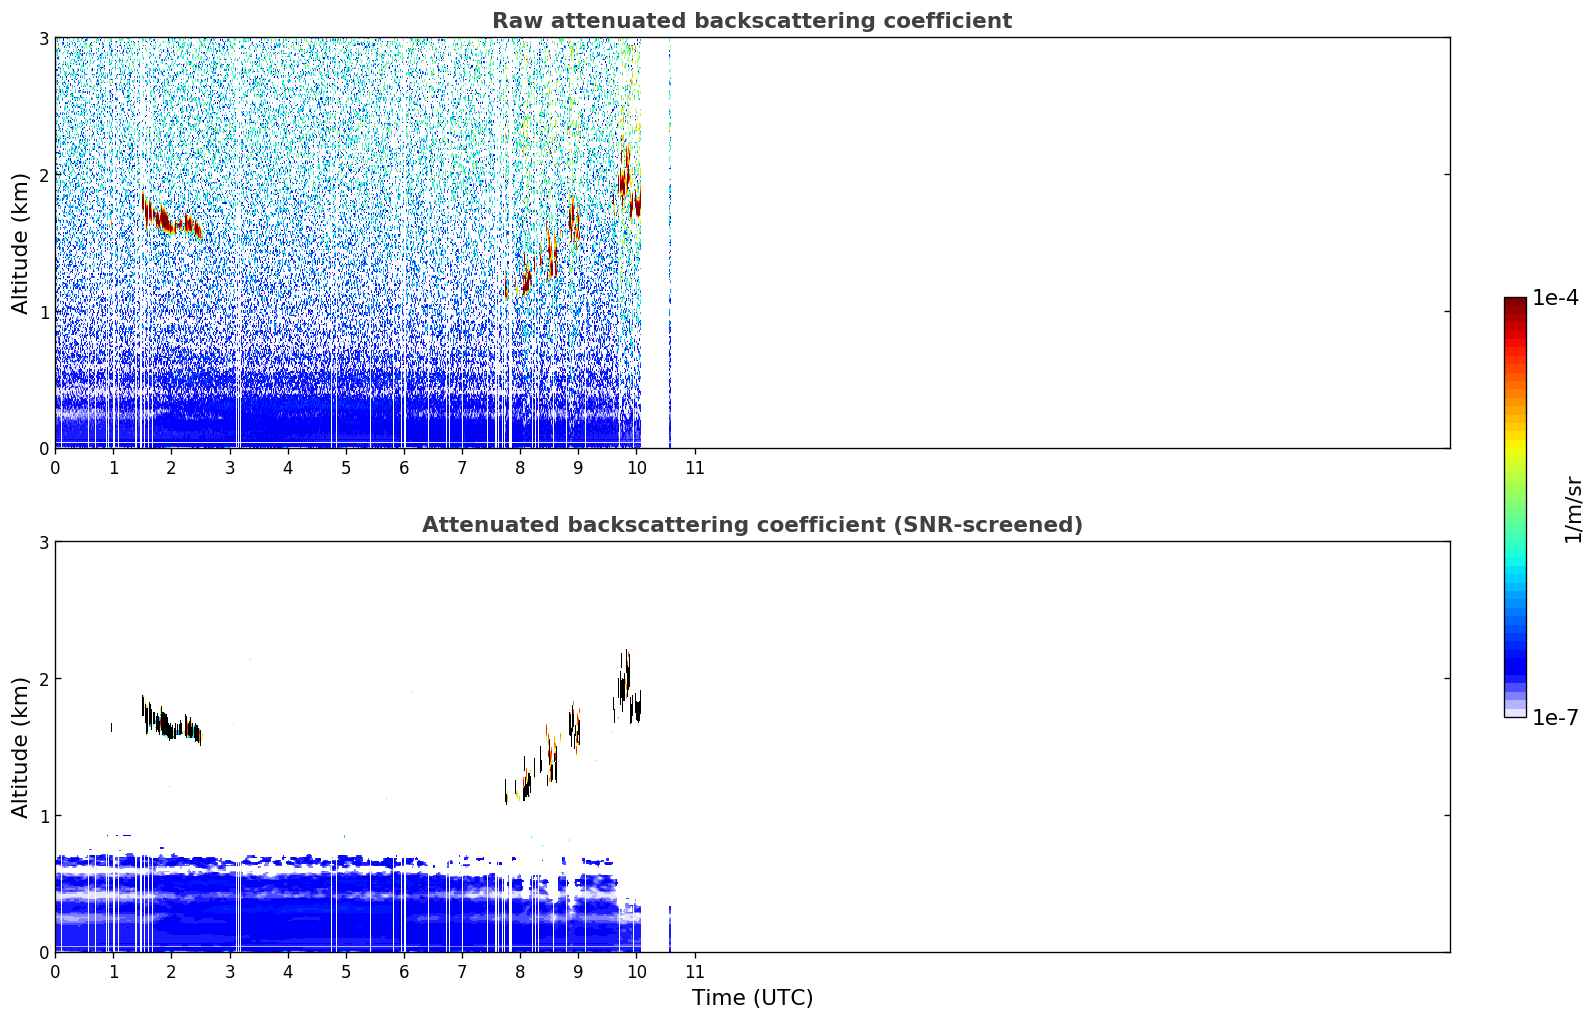
Task: Click tick label 11 on top plot
Action: pyautogui.click(x=694, y=468)
